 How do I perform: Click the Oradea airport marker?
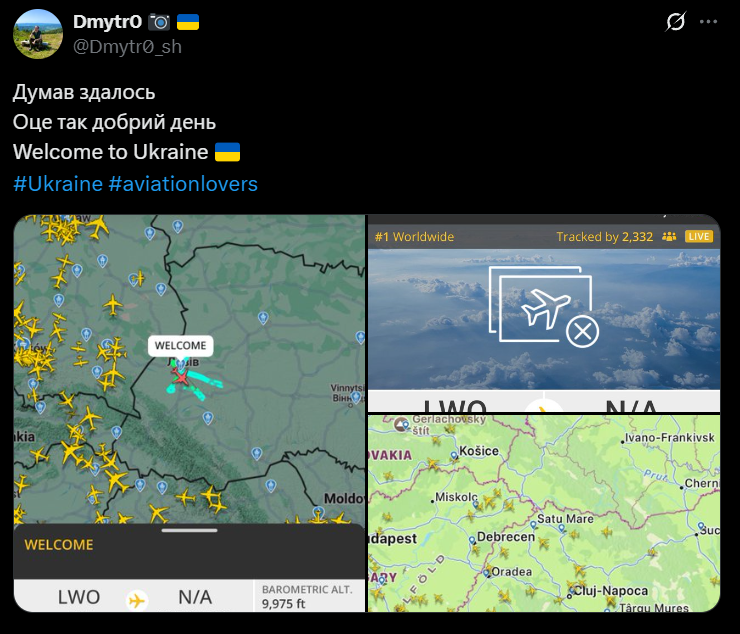click(487, 574)
